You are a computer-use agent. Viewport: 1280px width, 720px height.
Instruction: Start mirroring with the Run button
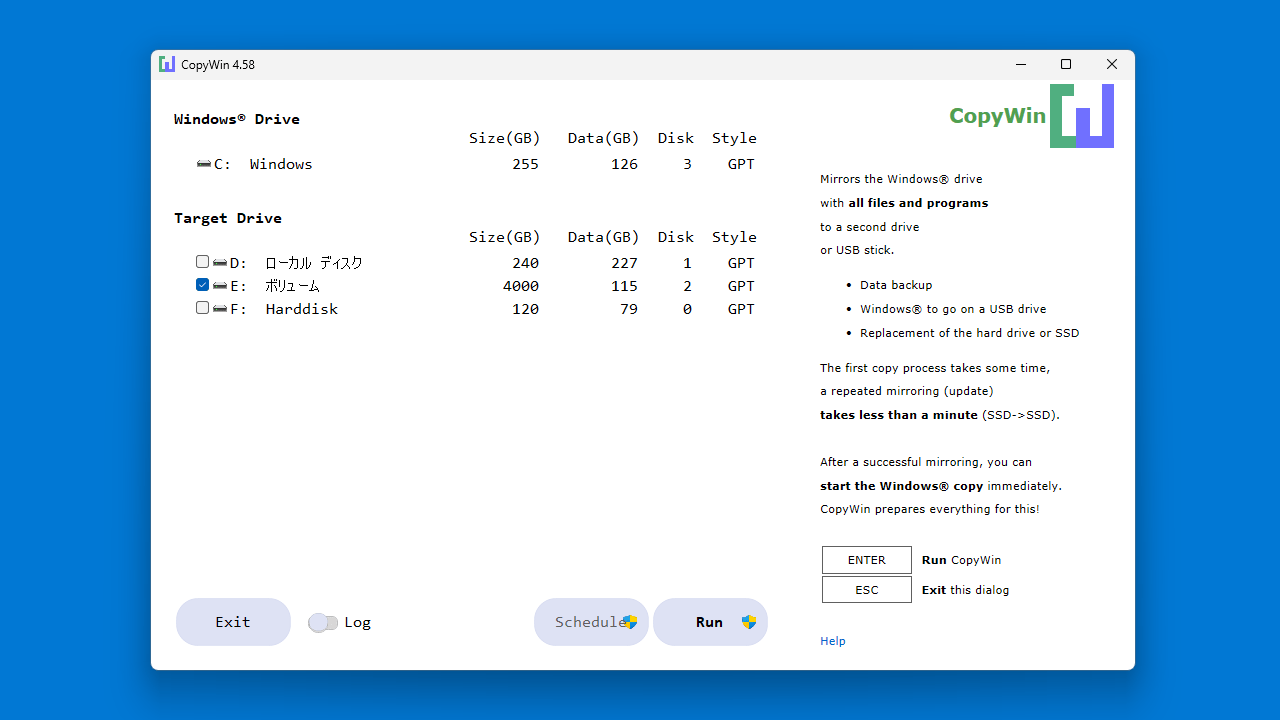click(x=710, y=622)
